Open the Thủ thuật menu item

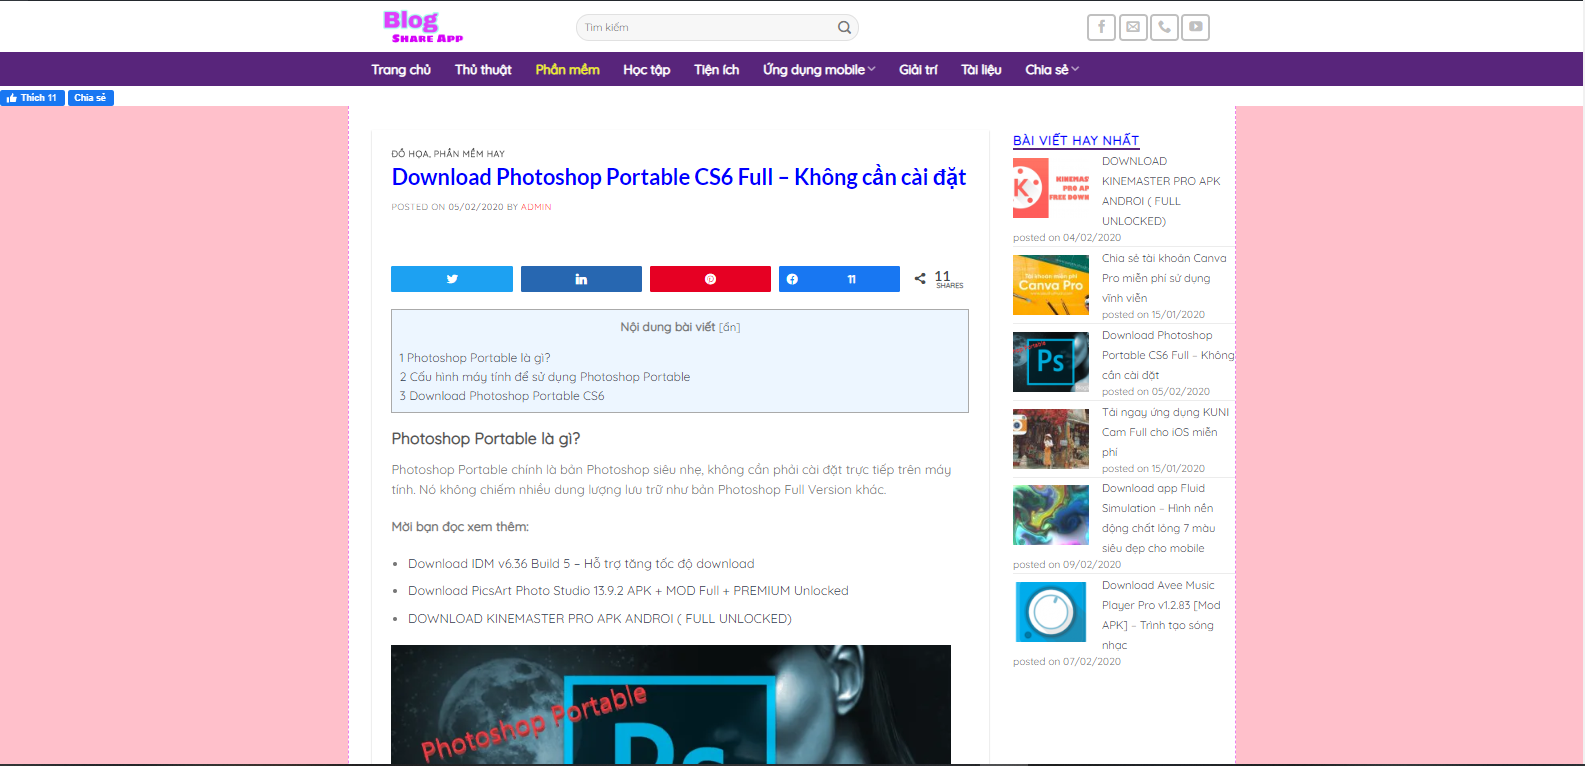pyautogui.click(x=483, y=70)
